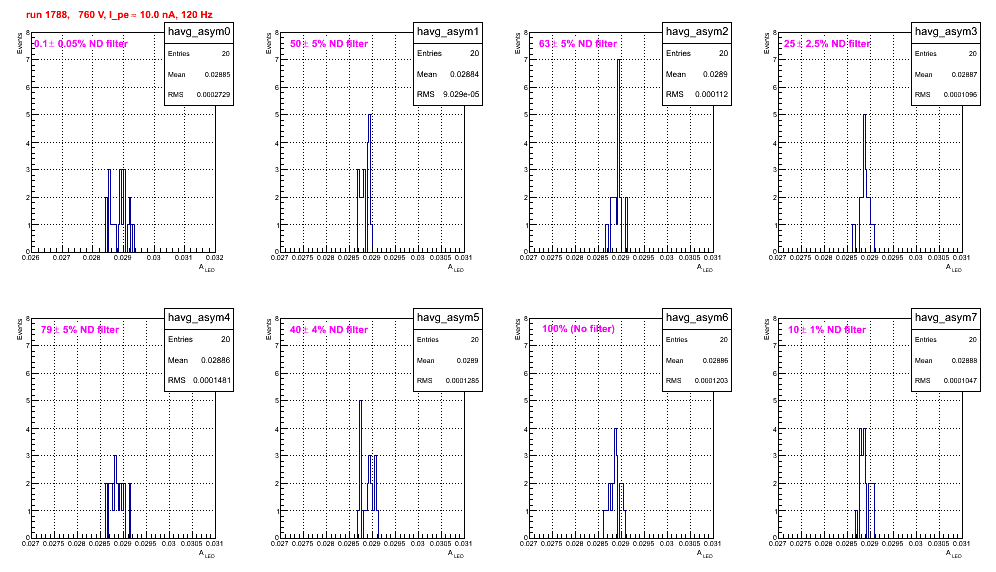Viewport: 996px width, 572px height.
Task: Click Entries 20 in havg_asym2 stats
Action: coord(697,53)
